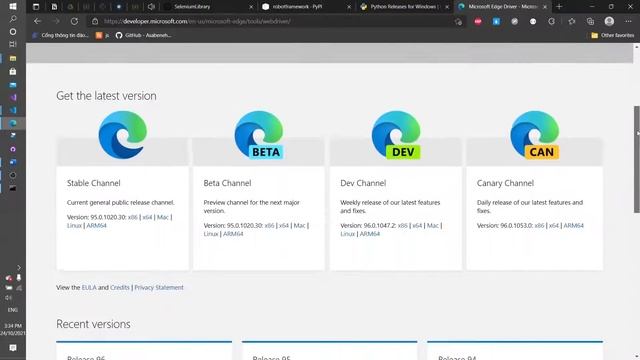Open the Action Center notifications
This screenshot has width=640, height=360.
tap(13, 348)
